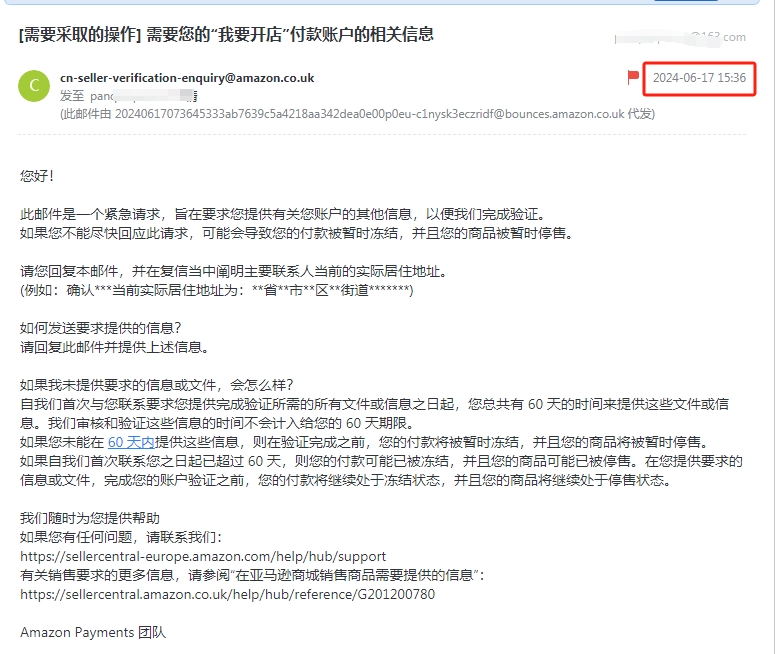Open the sellercentral-europe support URL
This screenshot has width=775, height=654.
click(203, 556)
